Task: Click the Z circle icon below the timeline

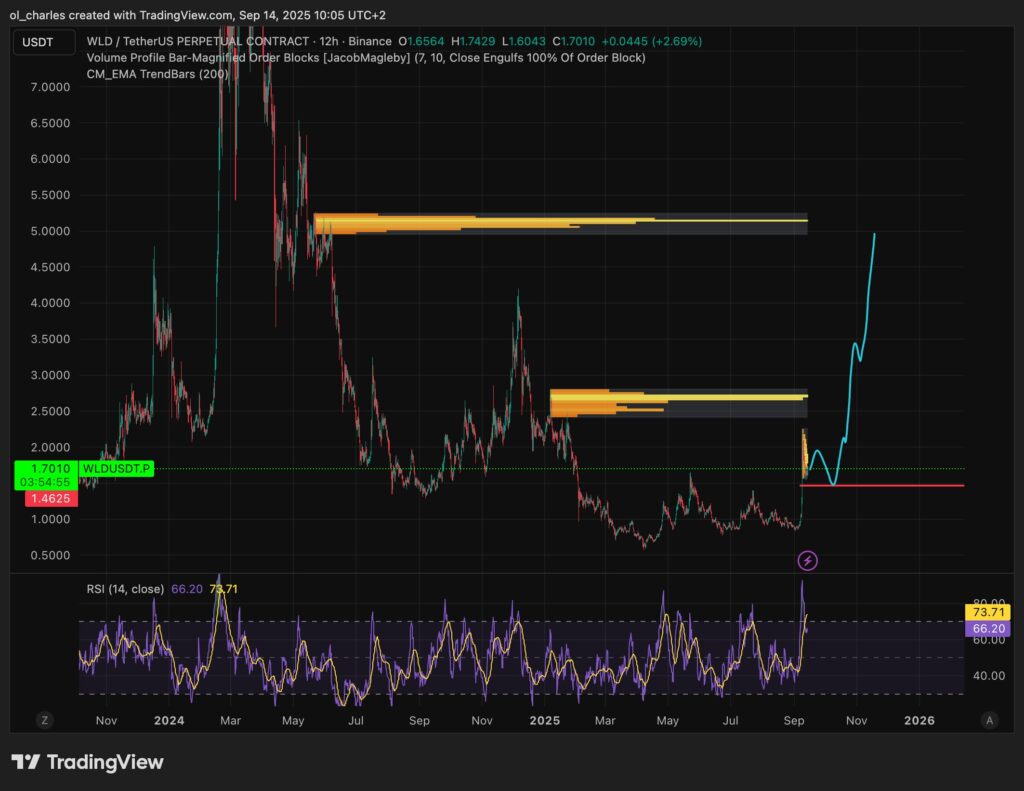Action: point(44,720)
